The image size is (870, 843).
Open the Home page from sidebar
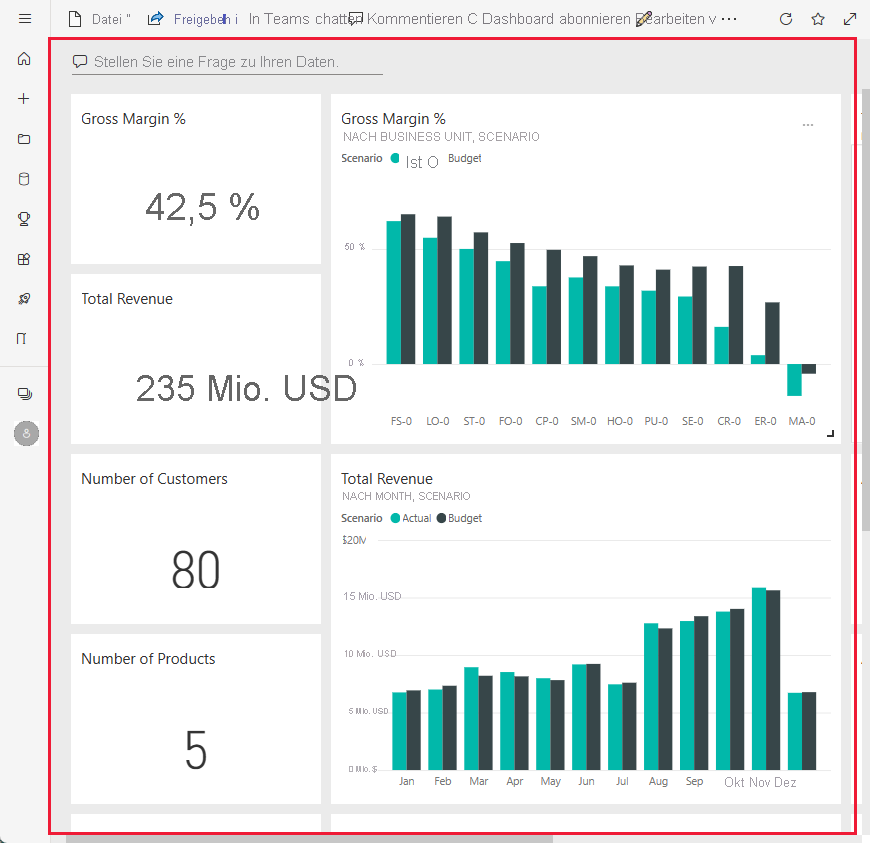(25, 58)
